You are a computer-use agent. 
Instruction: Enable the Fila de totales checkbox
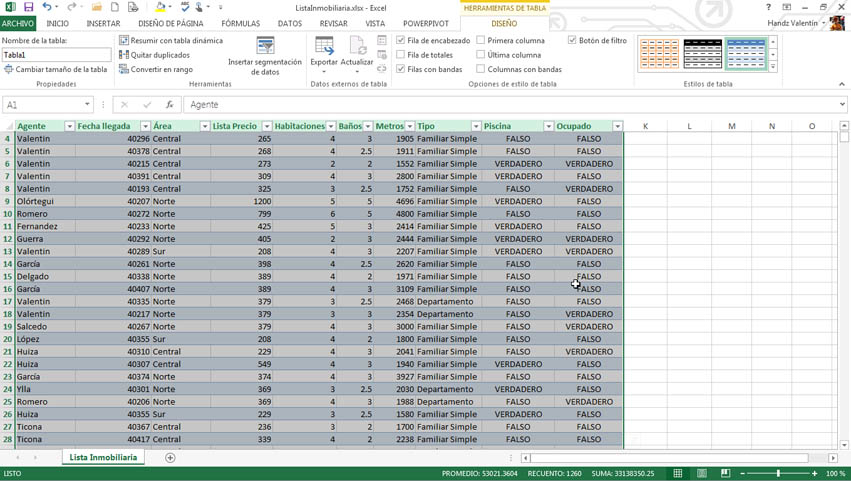[x=401, y=55]
